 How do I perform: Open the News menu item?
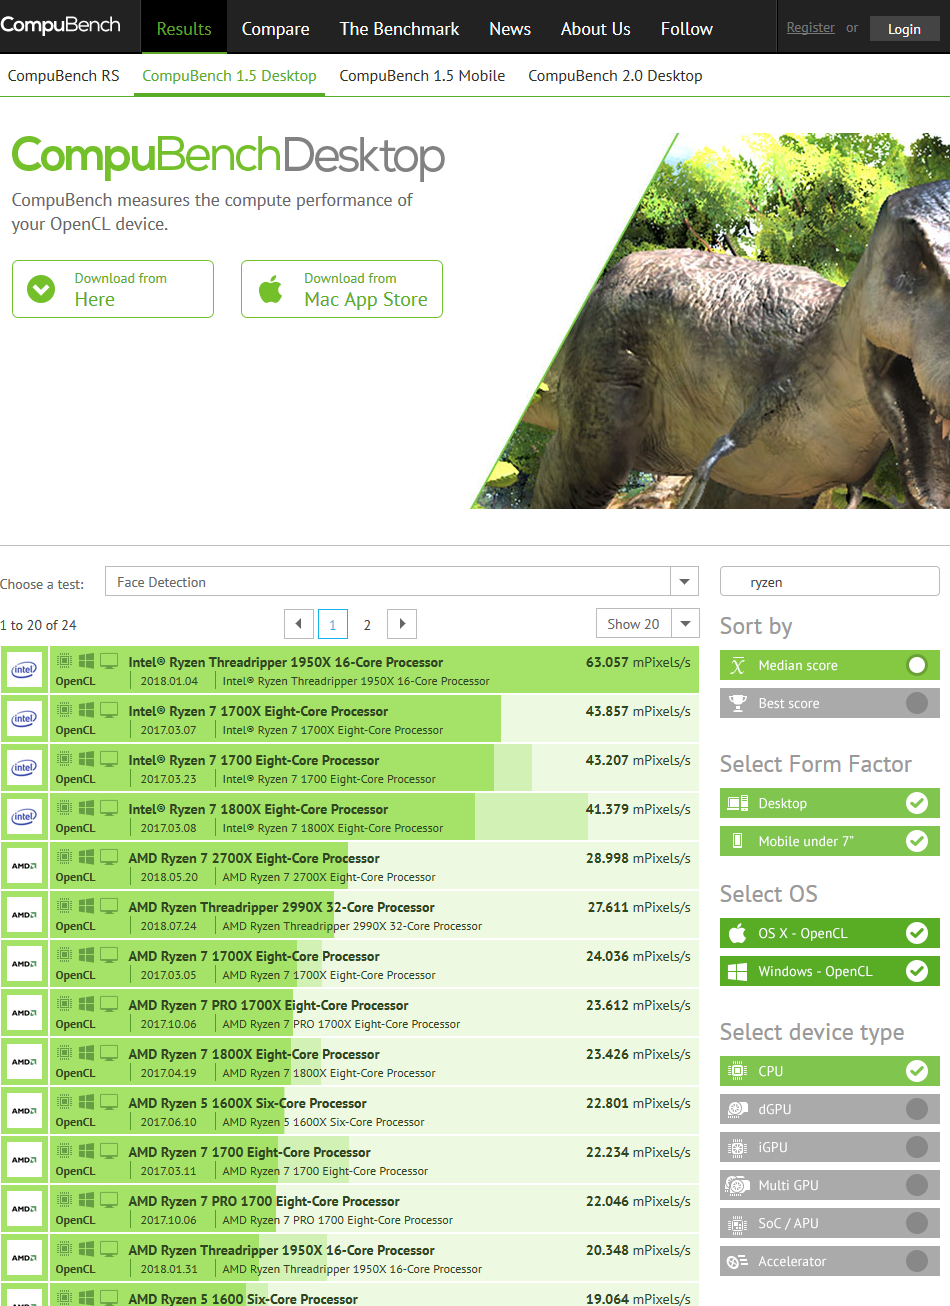pyautogui.click(x=510, y=28)
